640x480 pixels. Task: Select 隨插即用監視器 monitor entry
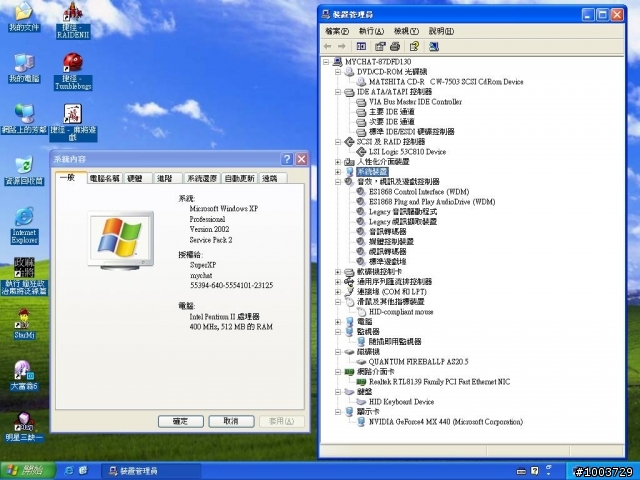click(395, 342)
